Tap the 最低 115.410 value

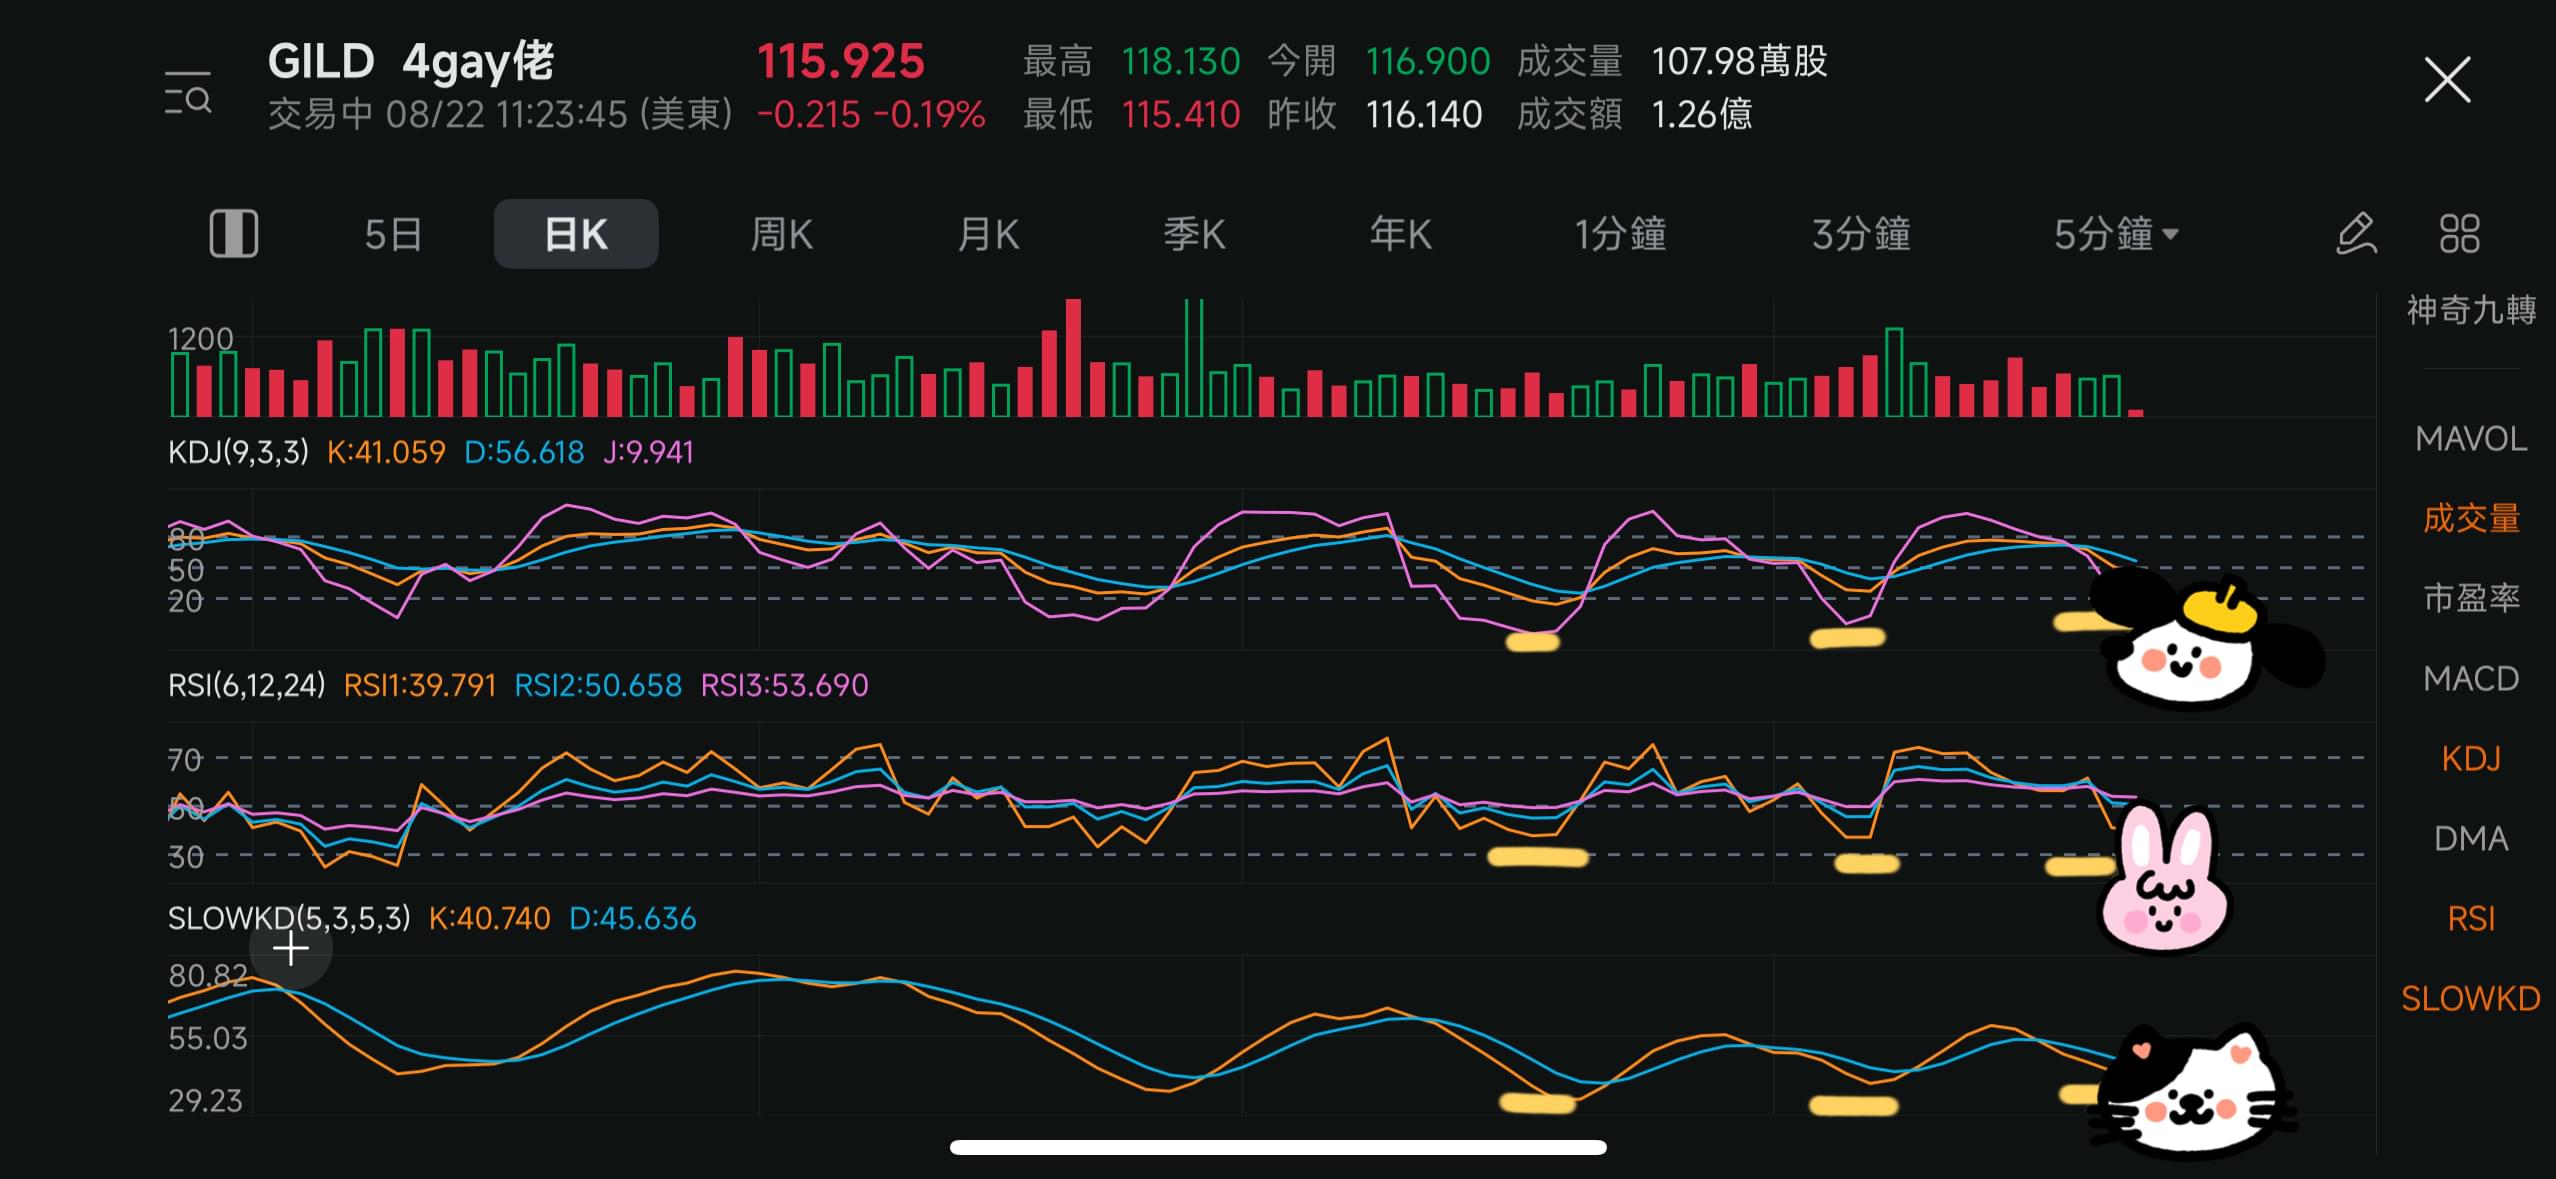coord(1181,114)
